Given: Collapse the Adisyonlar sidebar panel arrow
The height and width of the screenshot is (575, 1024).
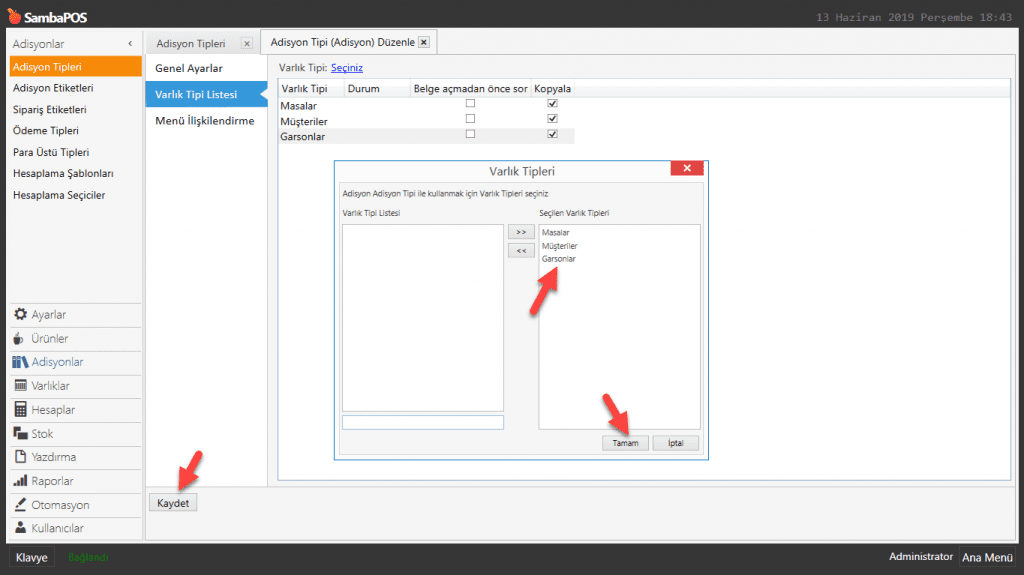Looking at the screenshot, I should tap(130, 44).
